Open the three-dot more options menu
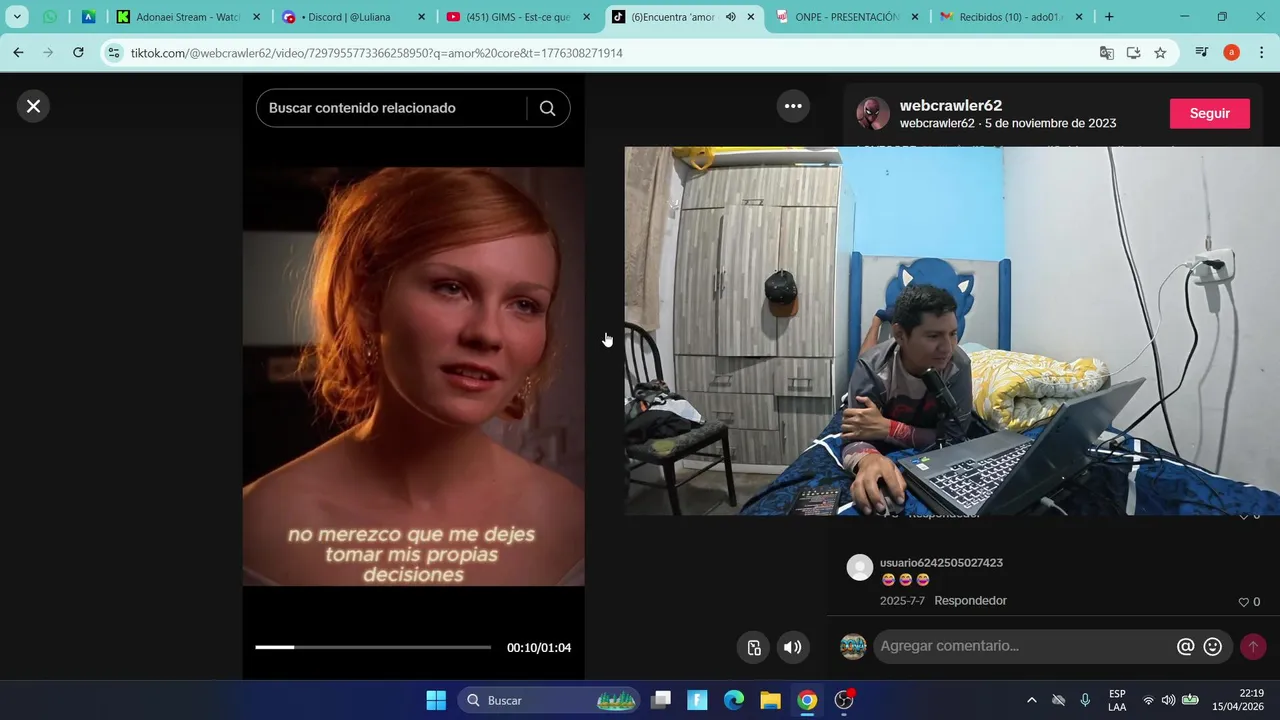The height and width of the screenshot is (720, 1280). (793, 106)
